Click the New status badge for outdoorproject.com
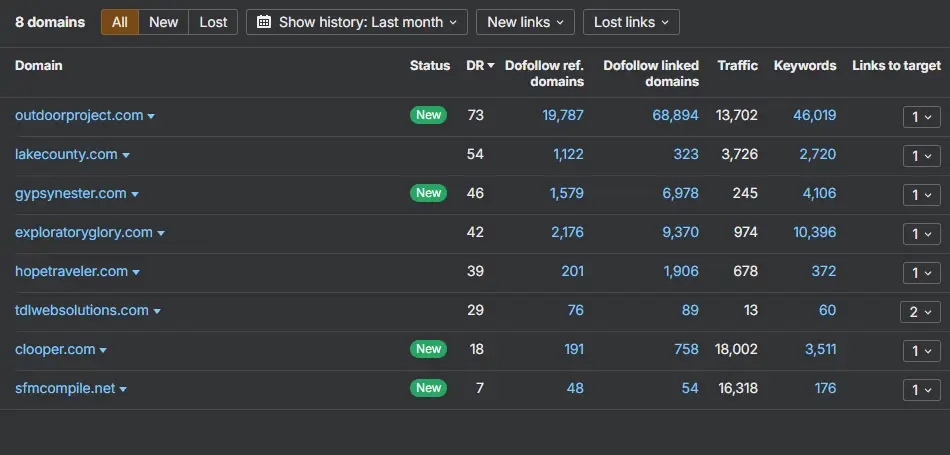The height and width of the screenshot is (455, 950). click(428, 115)
